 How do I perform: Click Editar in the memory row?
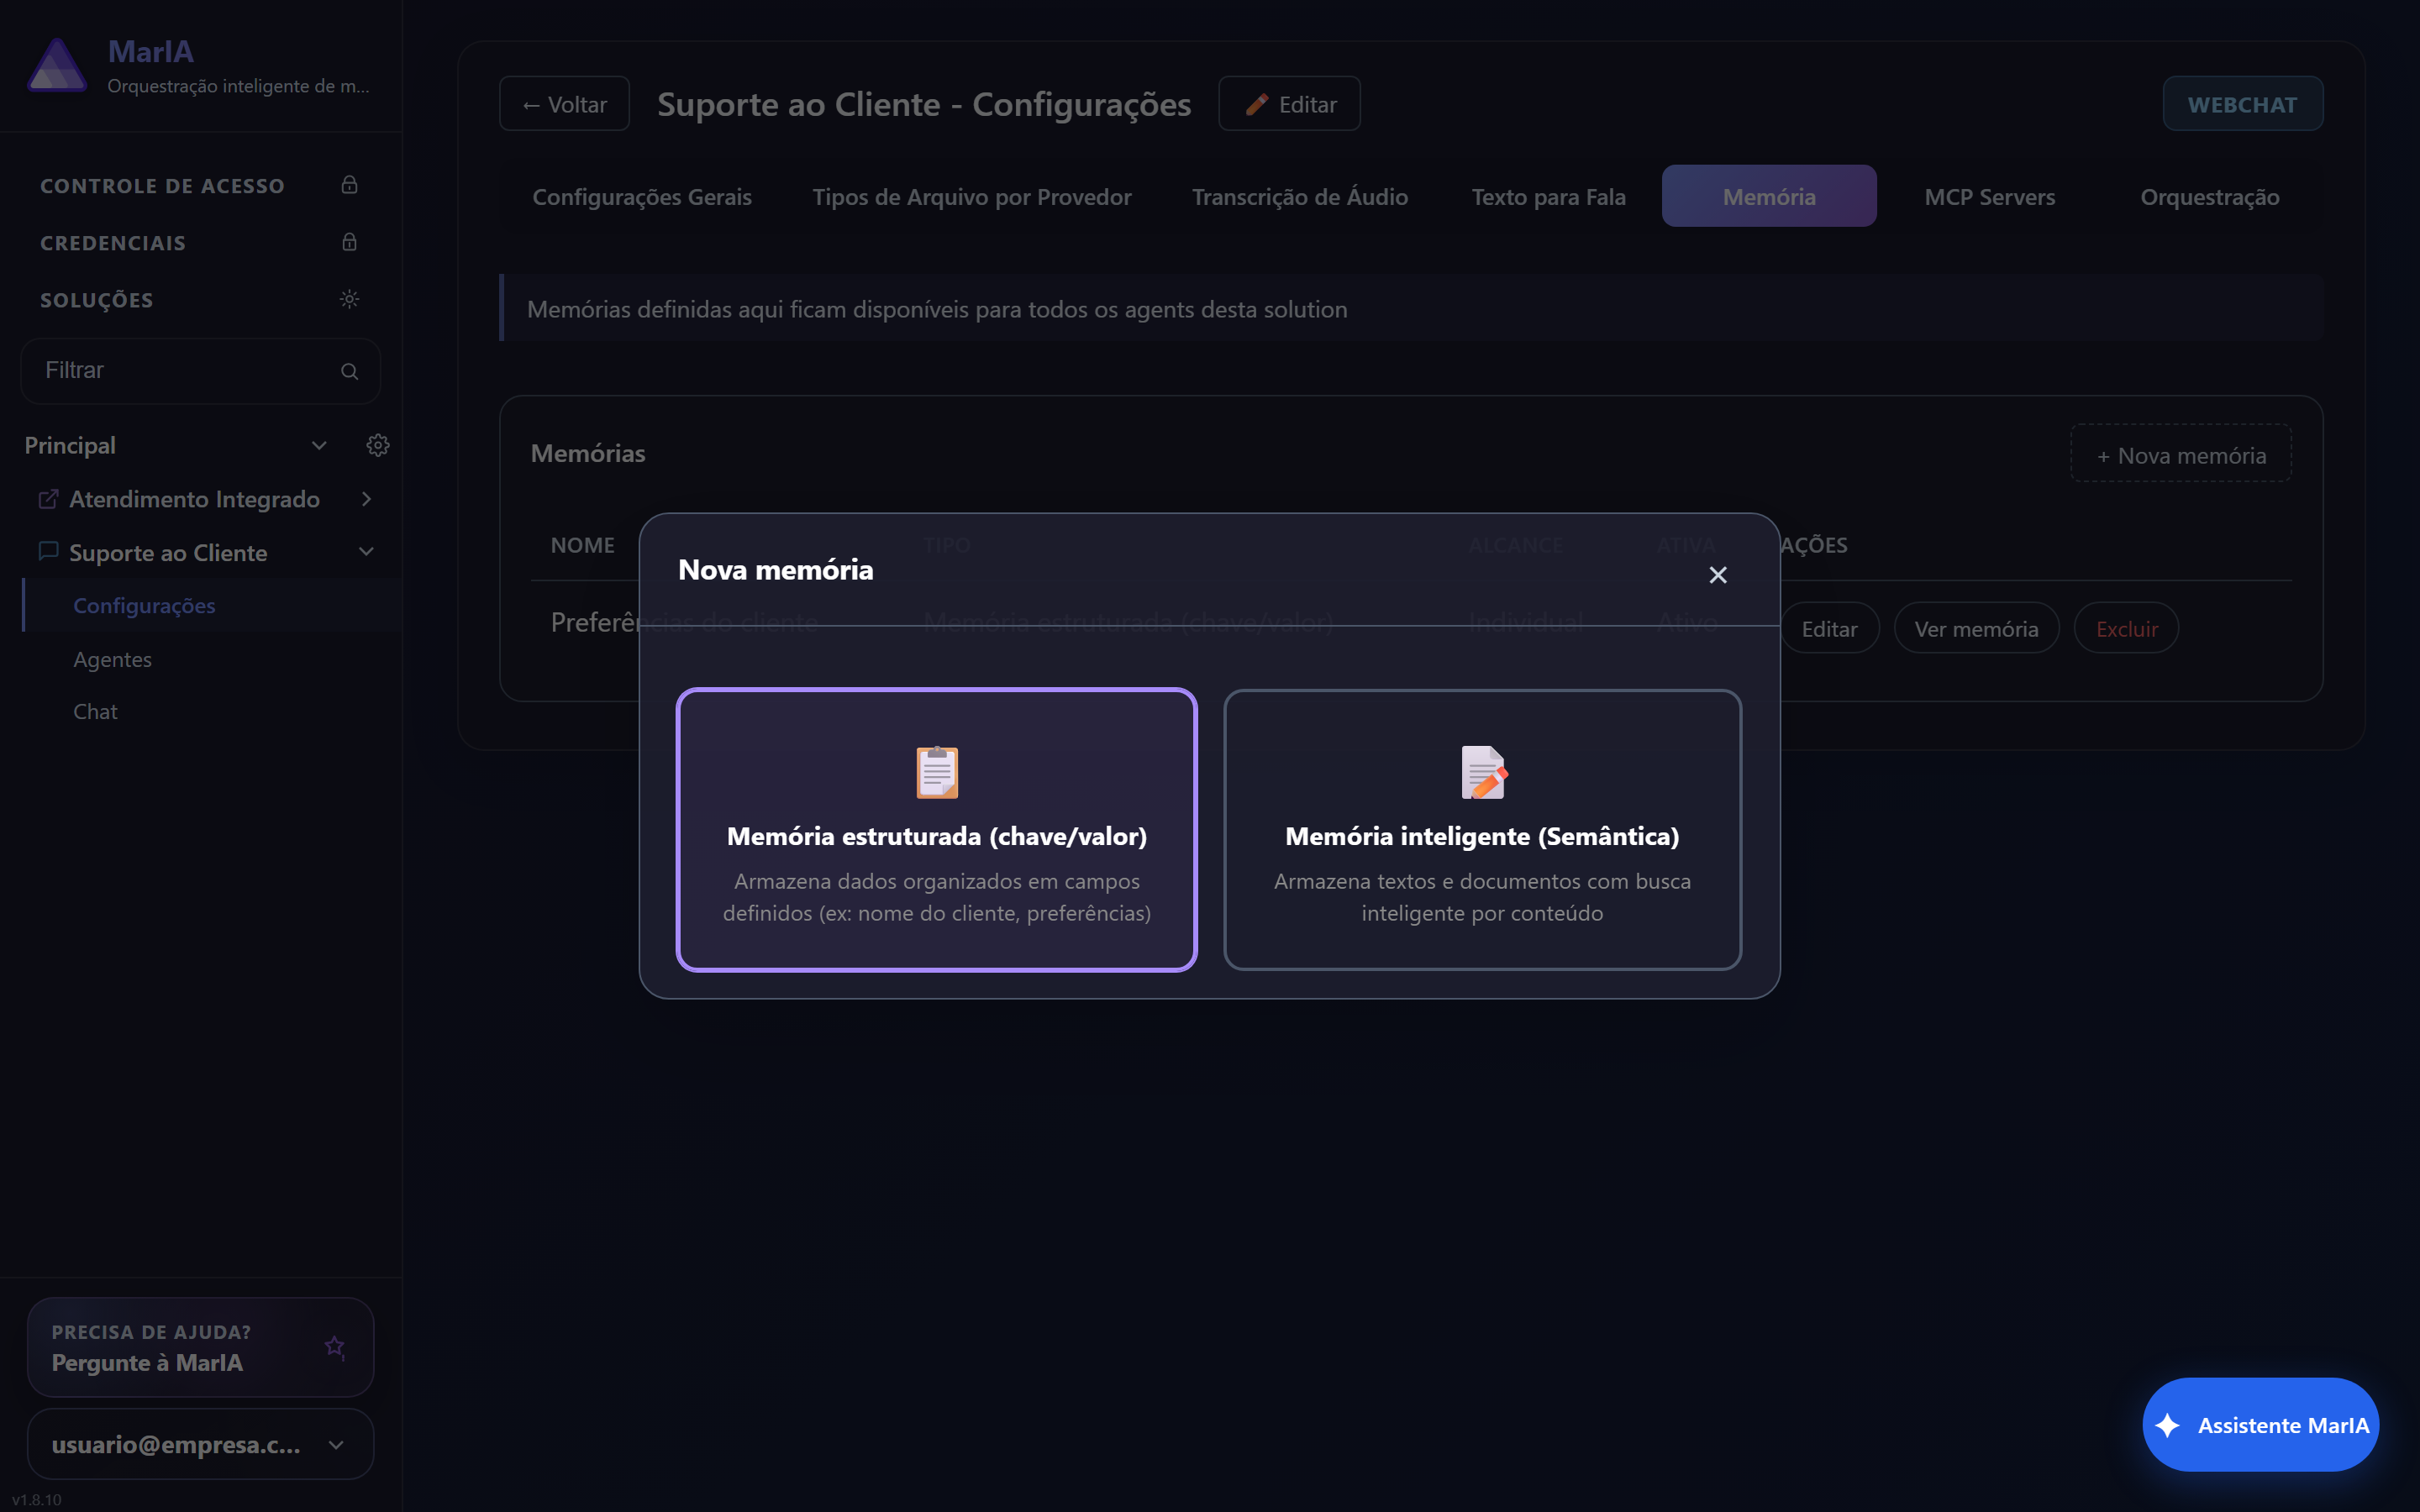1829,628
